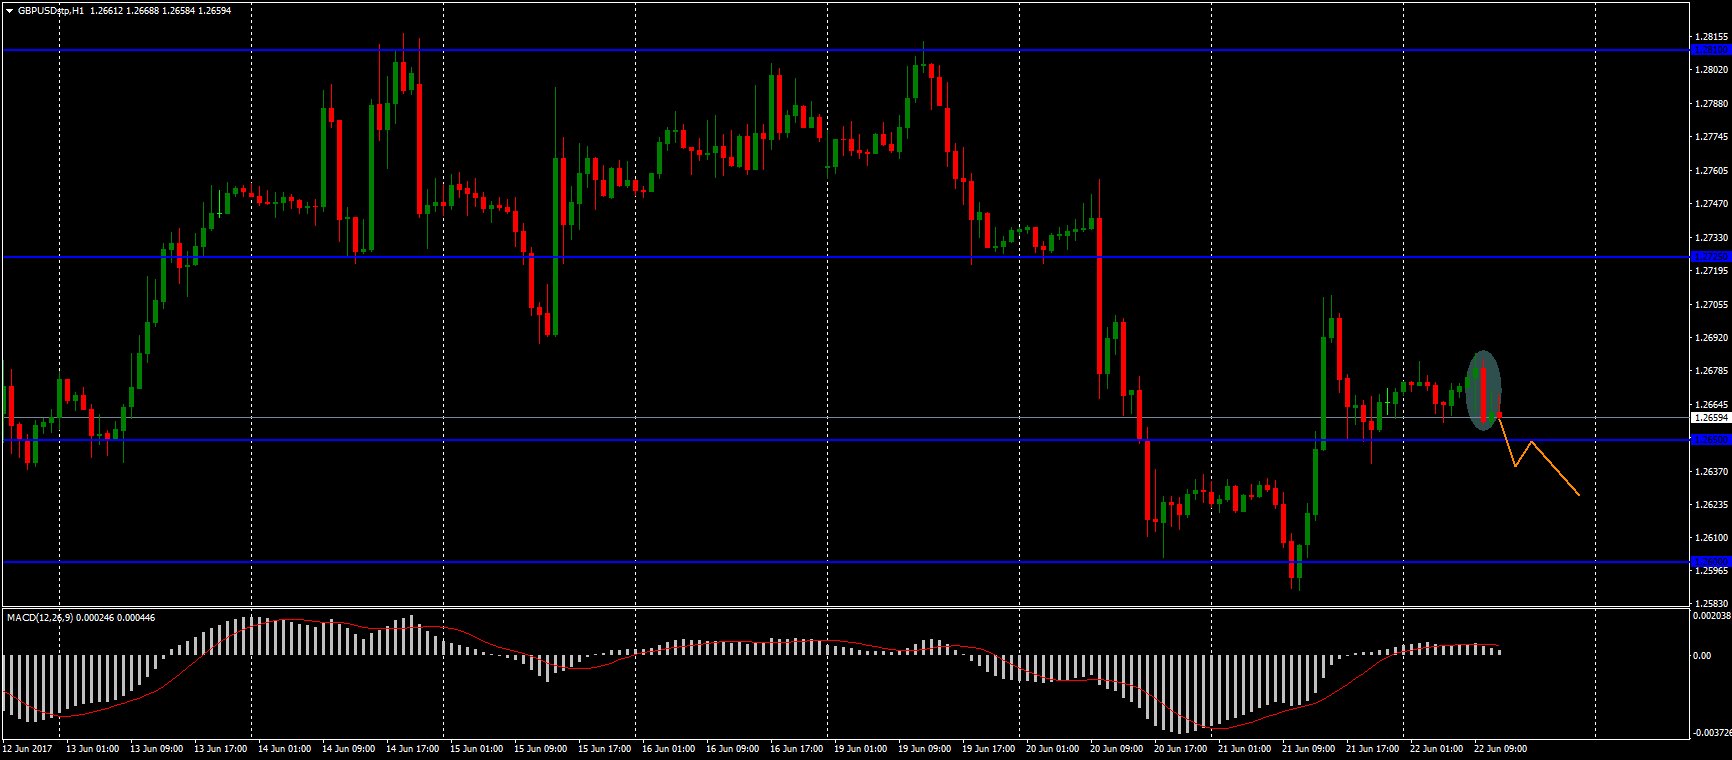1732x760 pixels.
Task: Click the 14 Jun 01:00 time axis label
Action: (x=286, y=748)
